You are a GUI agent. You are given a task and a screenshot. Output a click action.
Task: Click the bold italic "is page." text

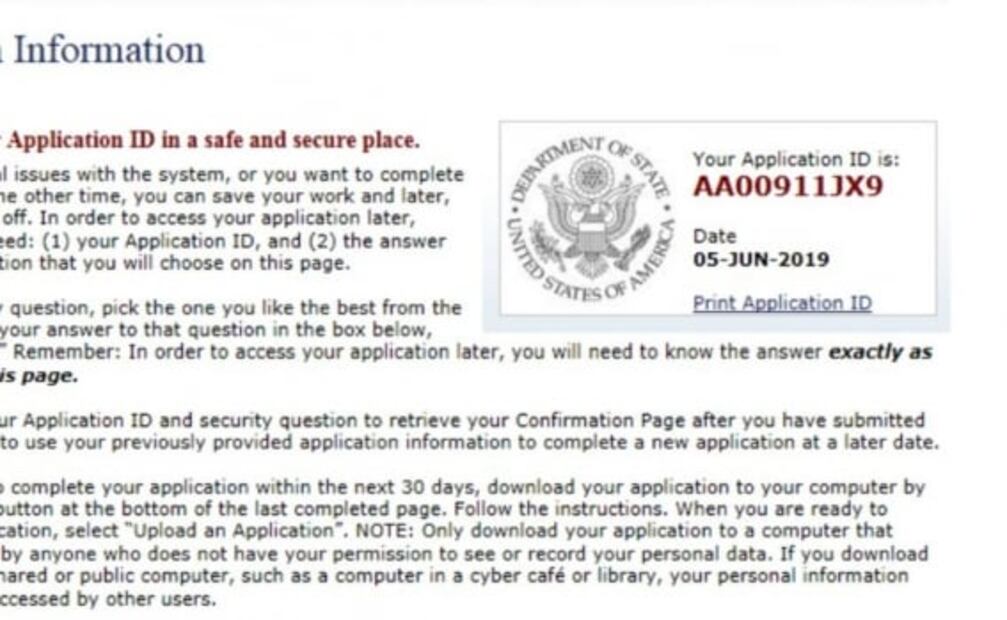(x=40, y=376)
